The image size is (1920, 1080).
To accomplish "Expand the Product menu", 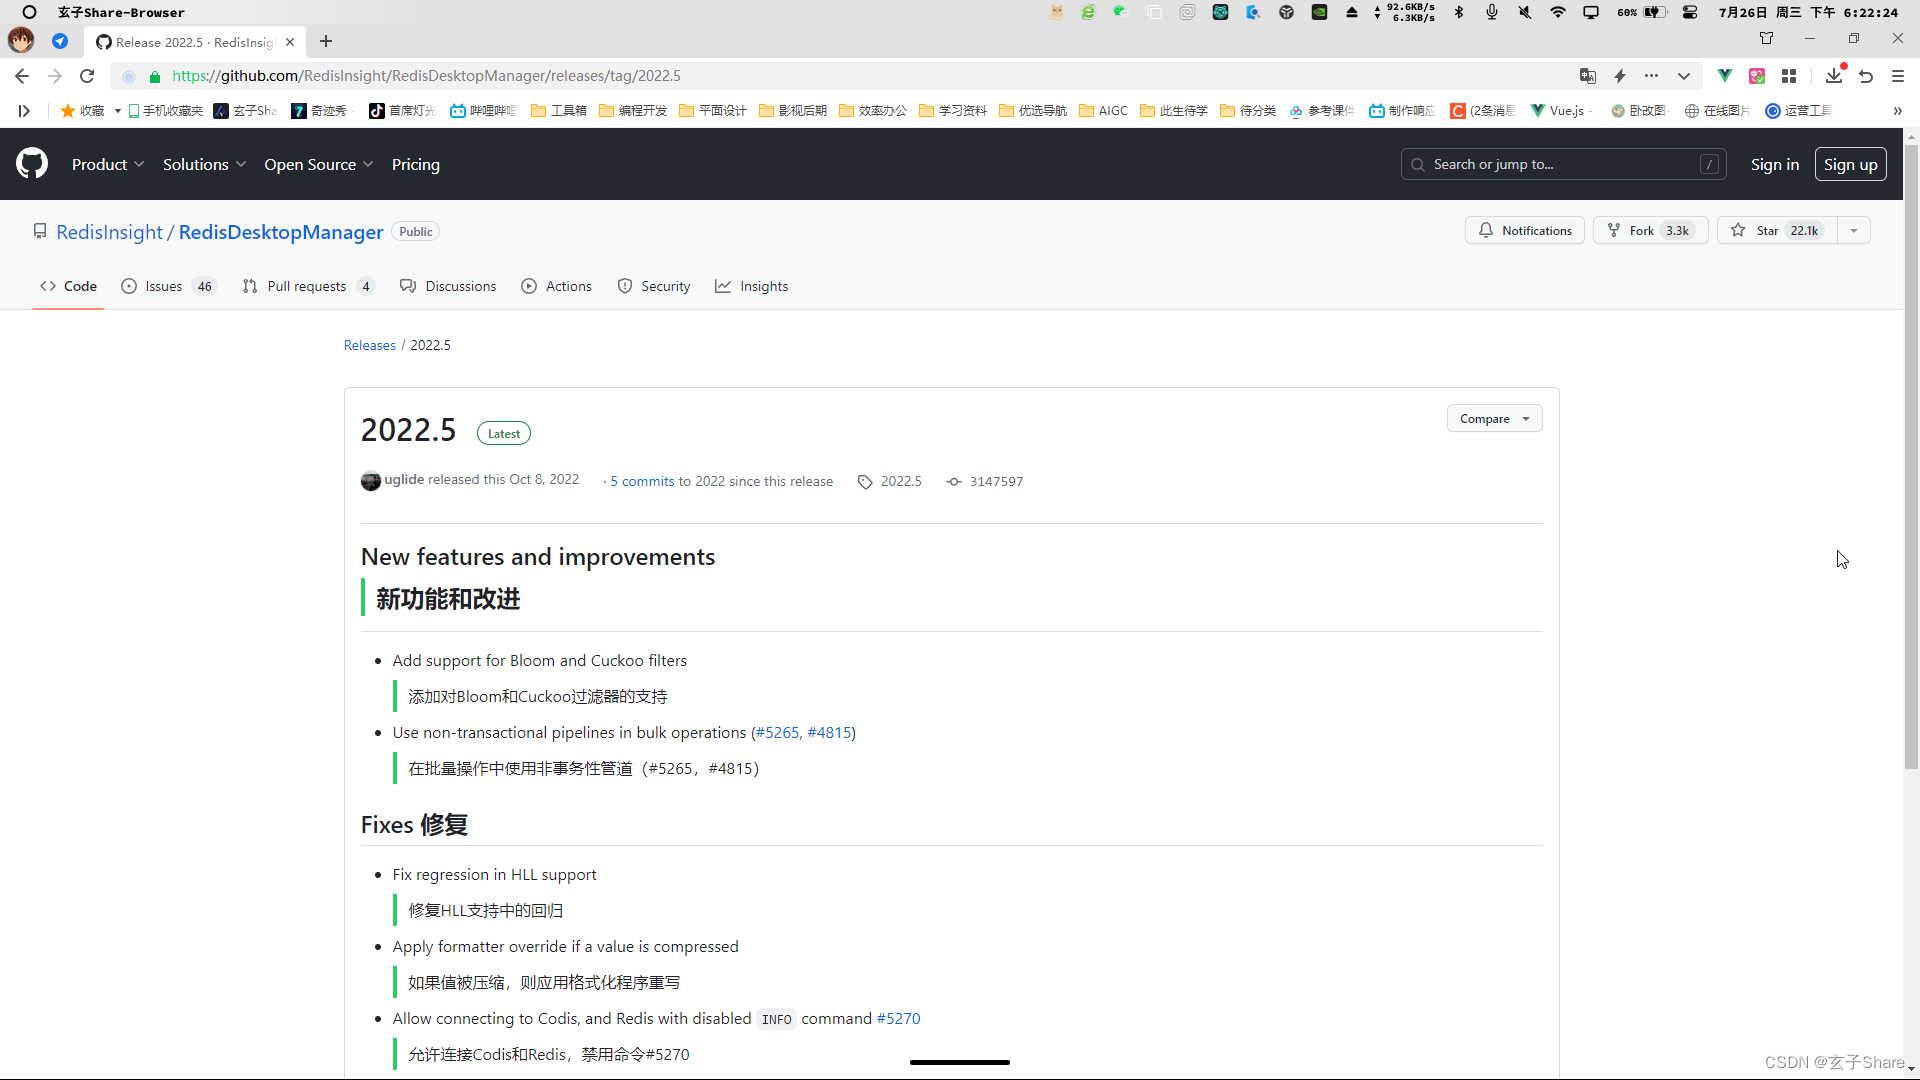I will (108, 164).
